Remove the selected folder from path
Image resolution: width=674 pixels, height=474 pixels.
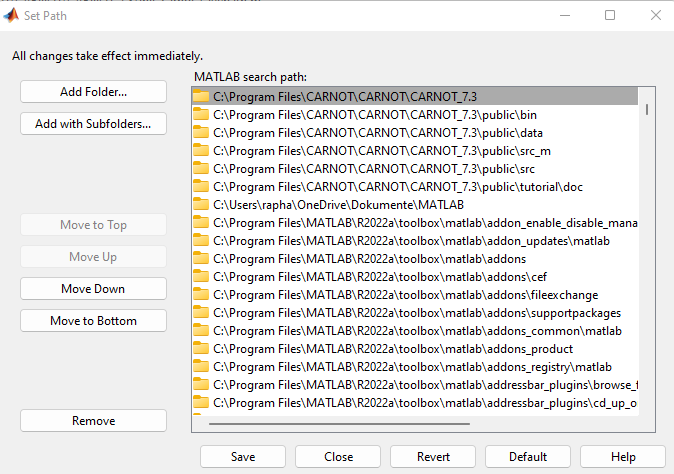click(93, 421)
